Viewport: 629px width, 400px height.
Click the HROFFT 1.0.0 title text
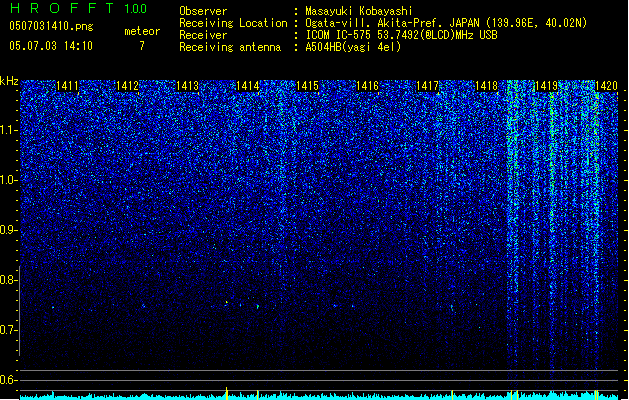(x=78, y=8)
